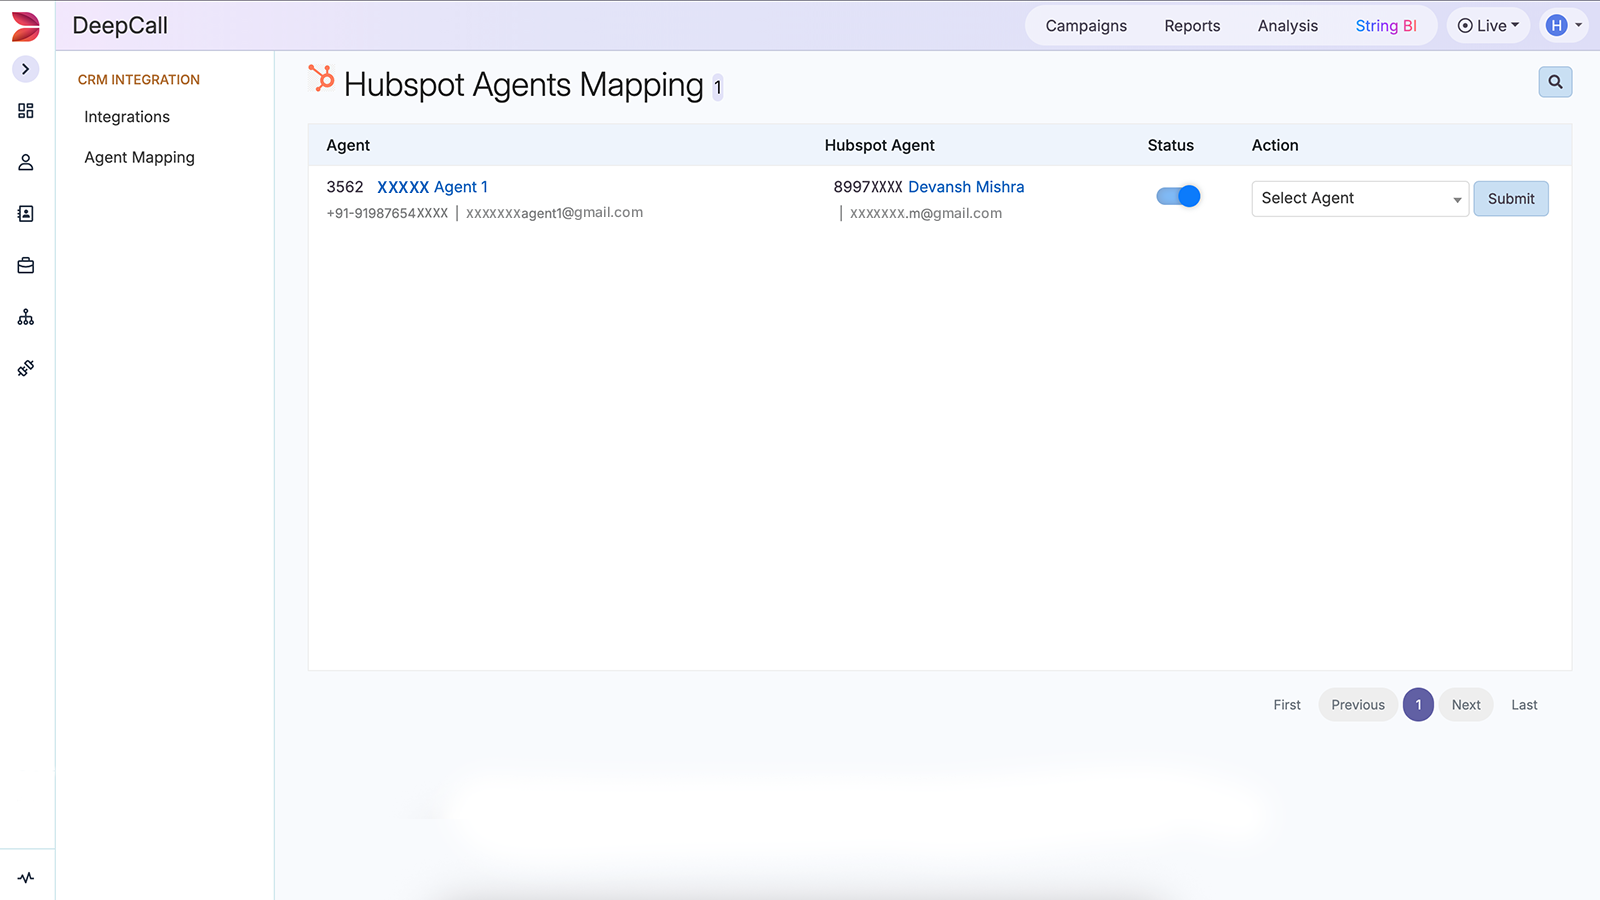Open the dashboard grid icon in sidebar

pyautogui.click(x=26, y=111)
